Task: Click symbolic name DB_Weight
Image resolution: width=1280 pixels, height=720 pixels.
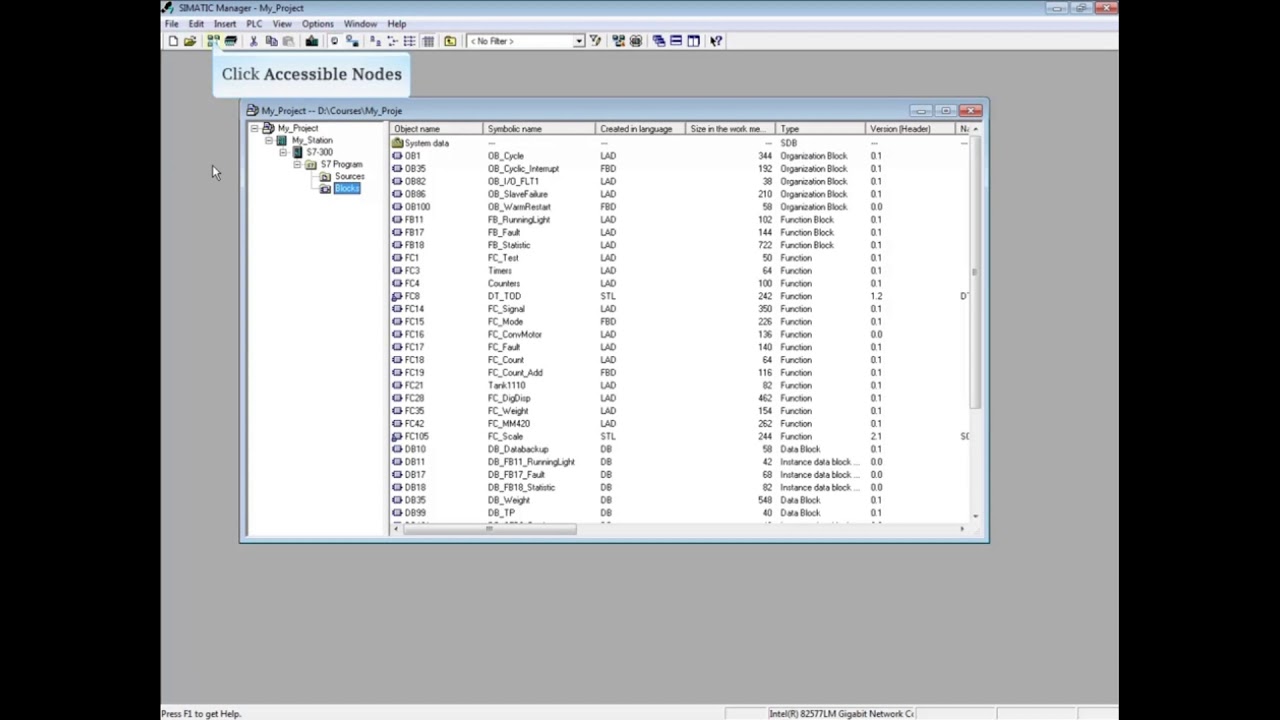Action: tap(509, 500)
